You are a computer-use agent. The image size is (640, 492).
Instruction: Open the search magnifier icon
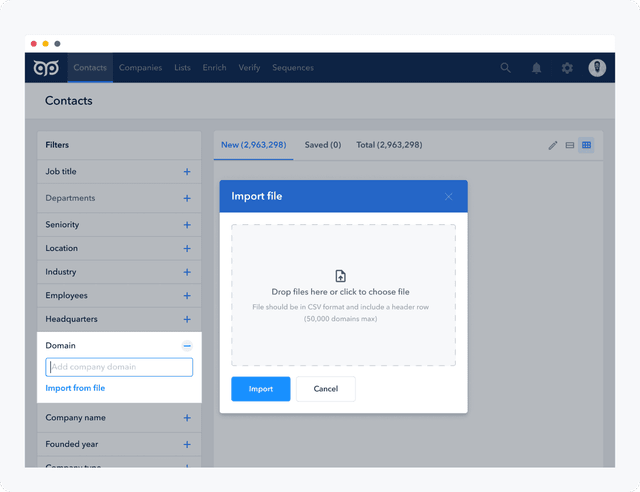pos(505,68)
